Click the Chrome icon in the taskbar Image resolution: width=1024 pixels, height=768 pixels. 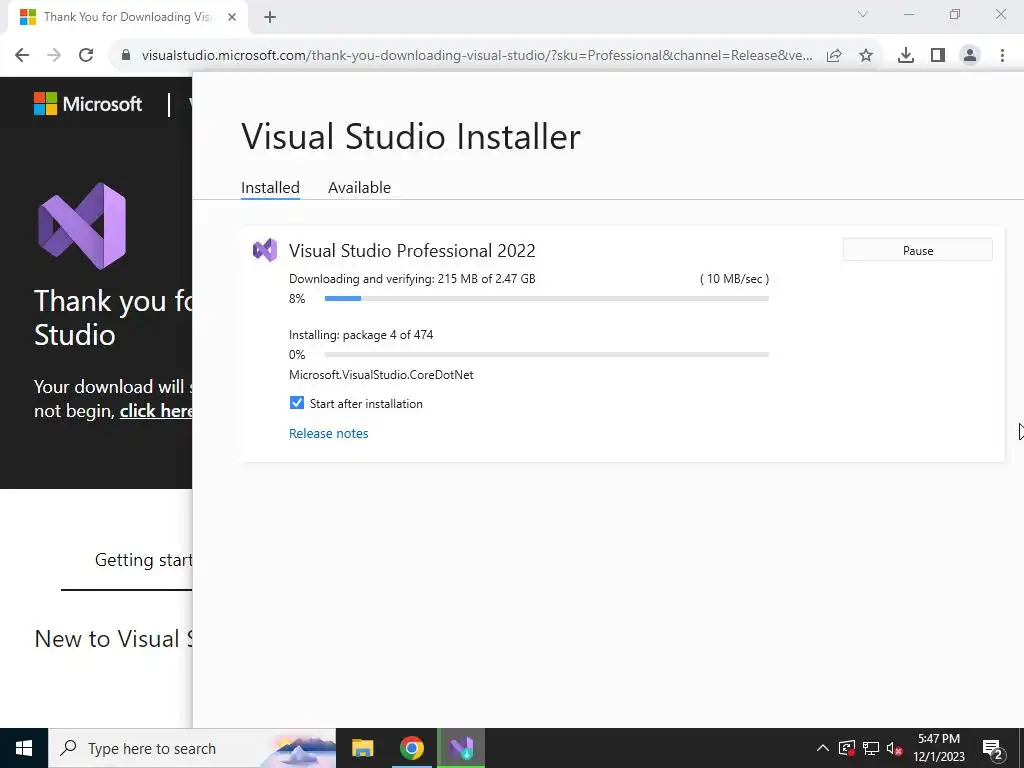(411, 748)
